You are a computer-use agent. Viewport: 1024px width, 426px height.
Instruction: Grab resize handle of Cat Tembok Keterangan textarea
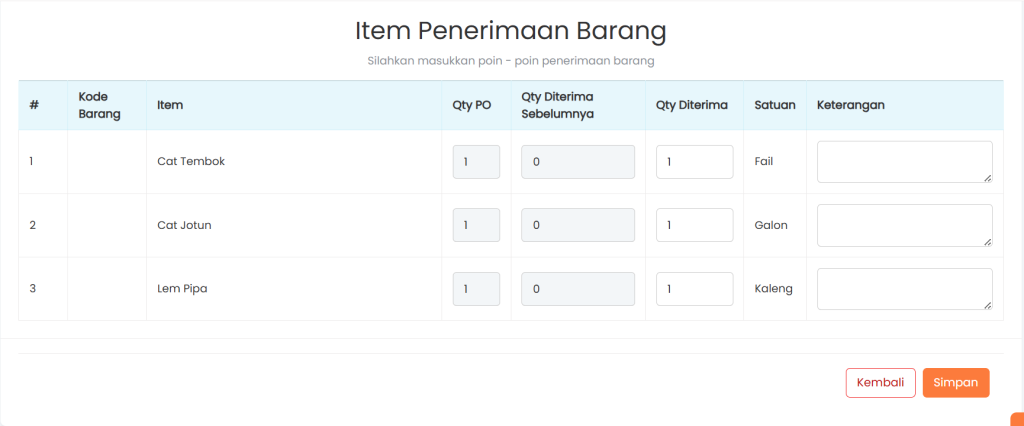click(x=987, y=178)
